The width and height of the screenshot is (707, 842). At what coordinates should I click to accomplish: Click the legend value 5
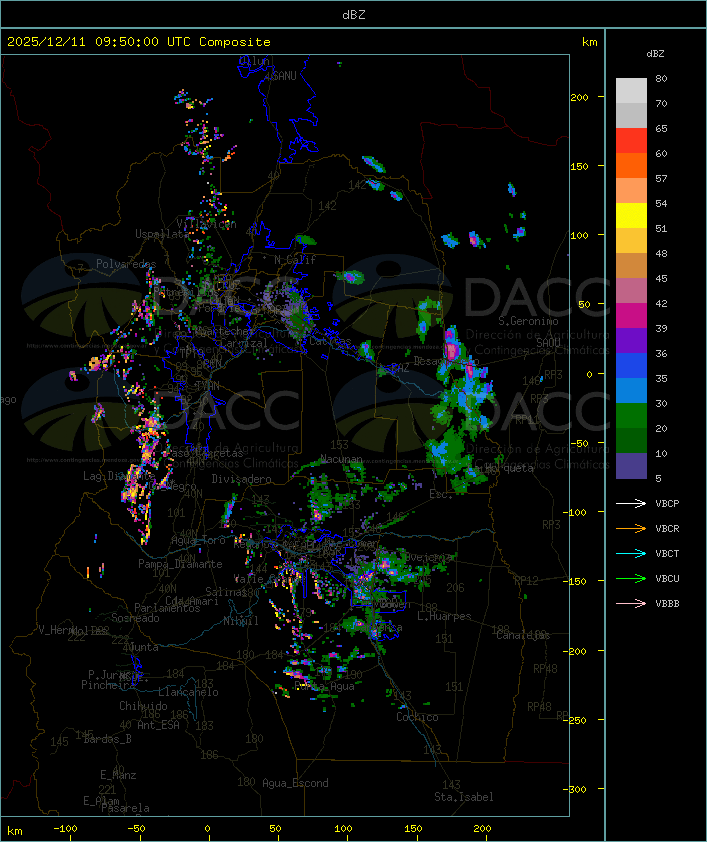(658, 478)
